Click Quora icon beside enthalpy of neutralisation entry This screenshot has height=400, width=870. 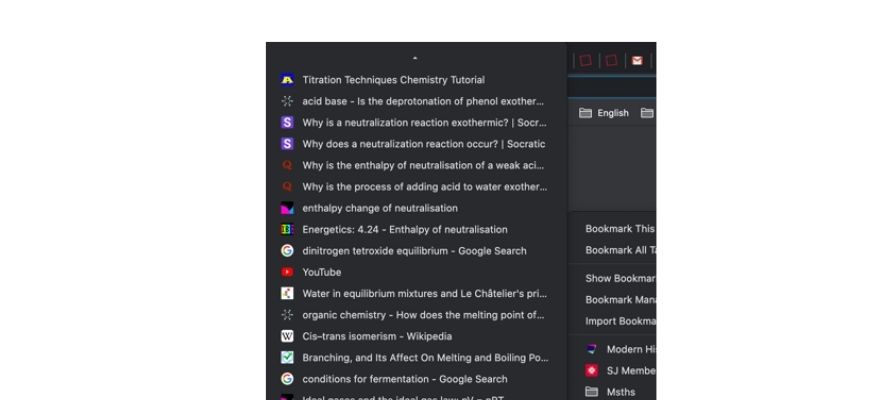pos(287,165)
